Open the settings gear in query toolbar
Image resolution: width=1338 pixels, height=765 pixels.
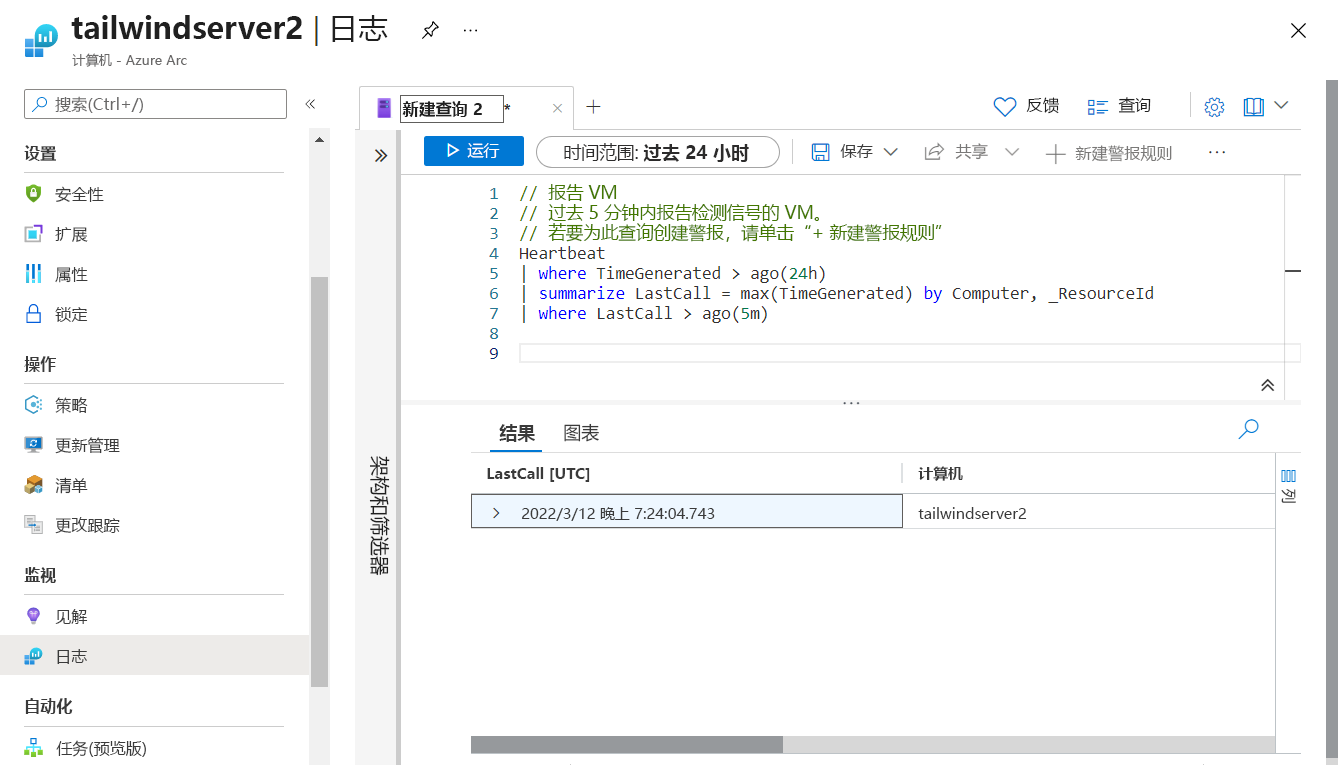[1214, 107]
